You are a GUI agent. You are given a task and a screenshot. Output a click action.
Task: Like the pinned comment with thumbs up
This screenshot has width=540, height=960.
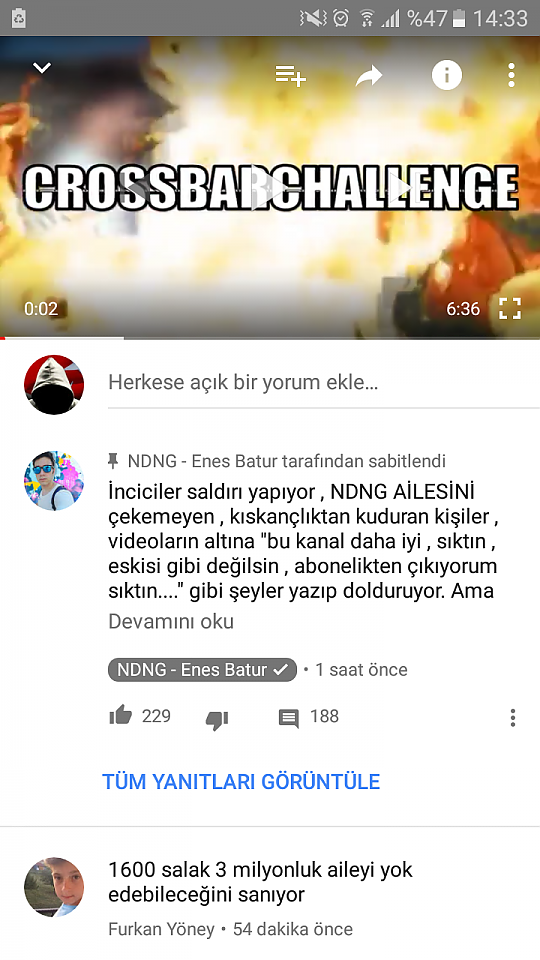(121, 715)
